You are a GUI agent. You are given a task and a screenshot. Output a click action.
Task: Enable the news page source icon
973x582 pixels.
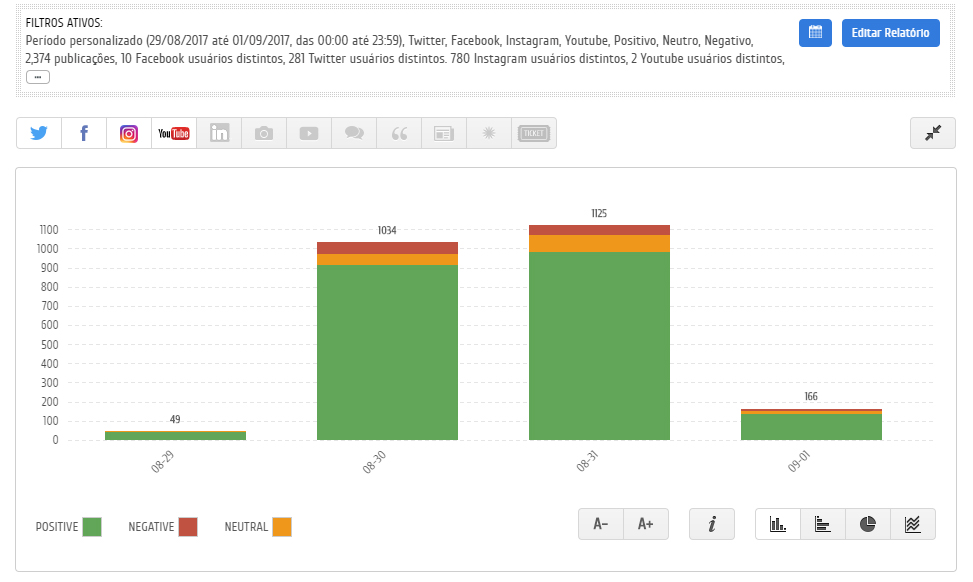coord(444,133)
